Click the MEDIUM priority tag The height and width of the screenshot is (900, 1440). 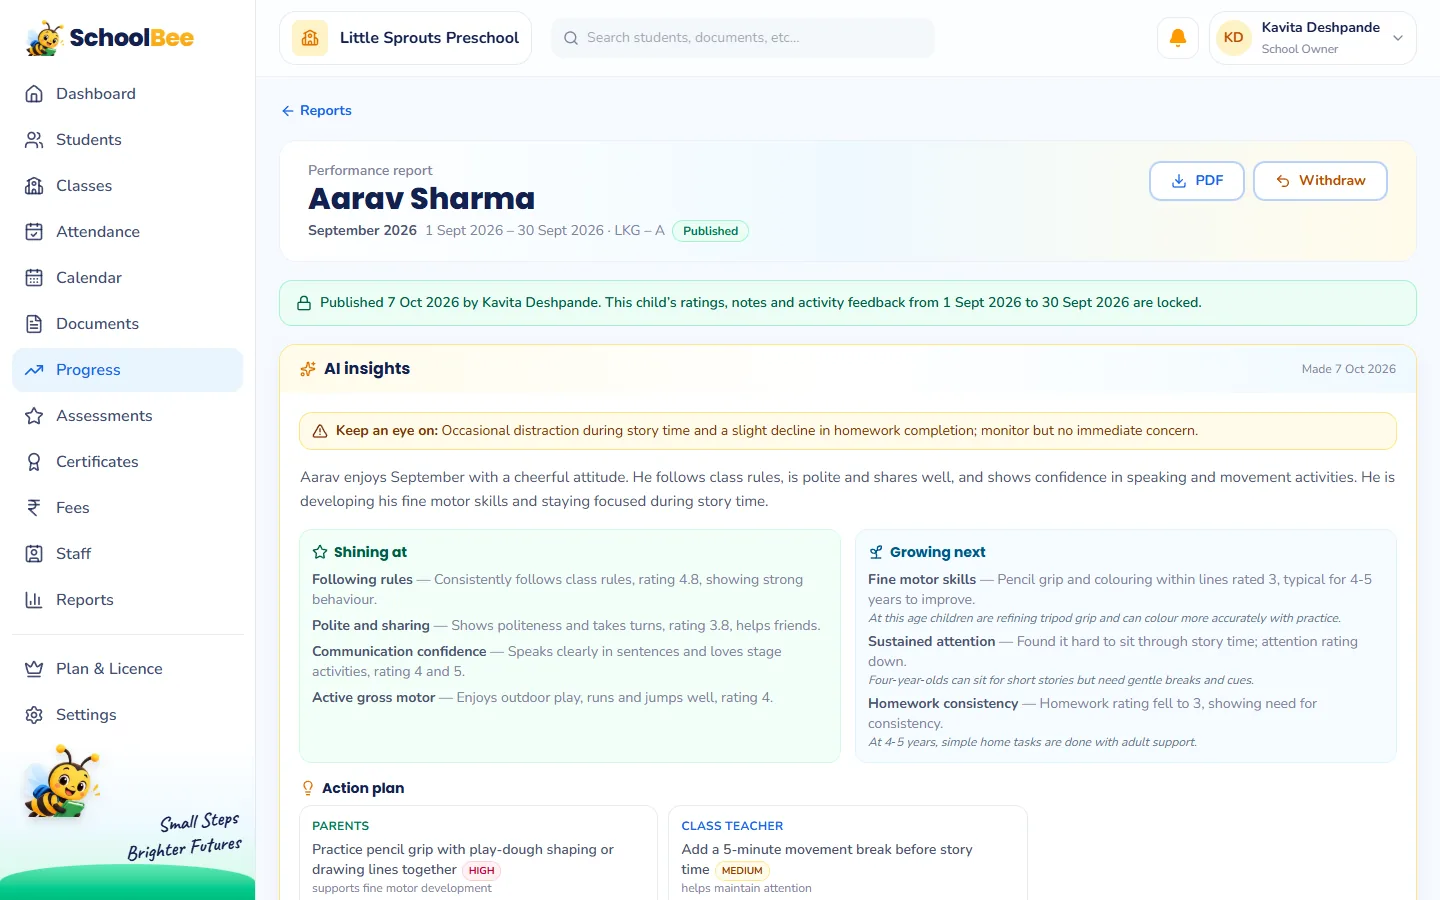coord(742,871)
